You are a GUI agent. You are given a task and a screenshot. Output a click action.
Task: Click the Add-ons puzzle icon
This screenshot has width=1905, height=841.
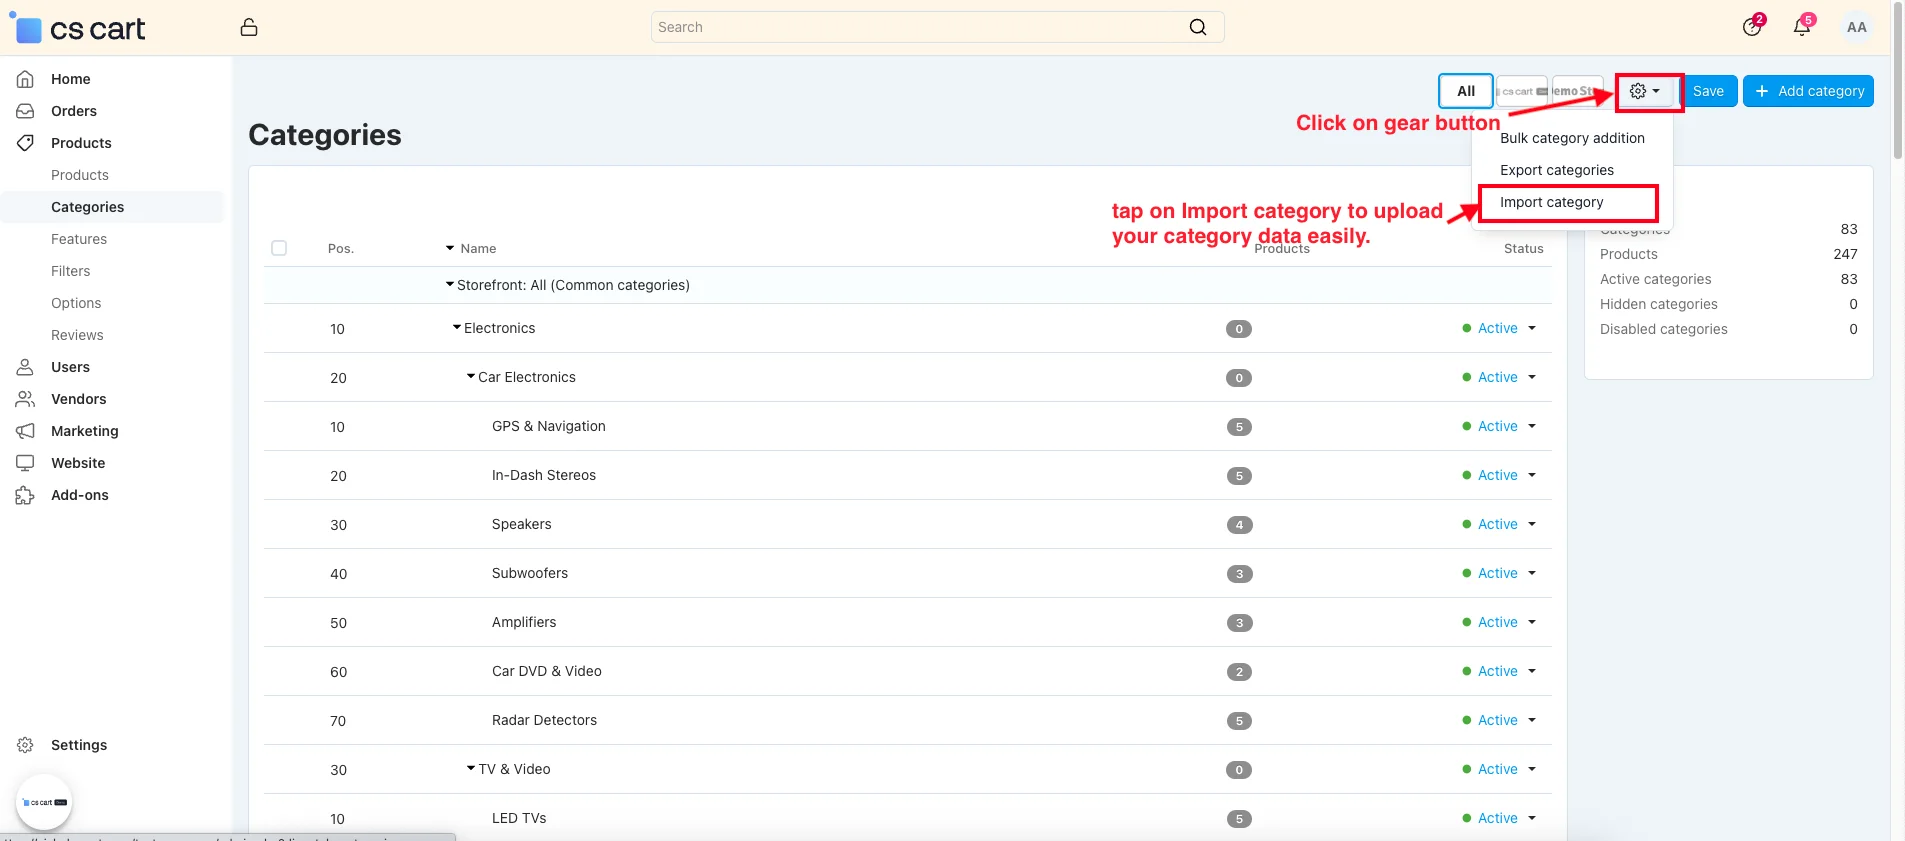[x=26, y=495]
